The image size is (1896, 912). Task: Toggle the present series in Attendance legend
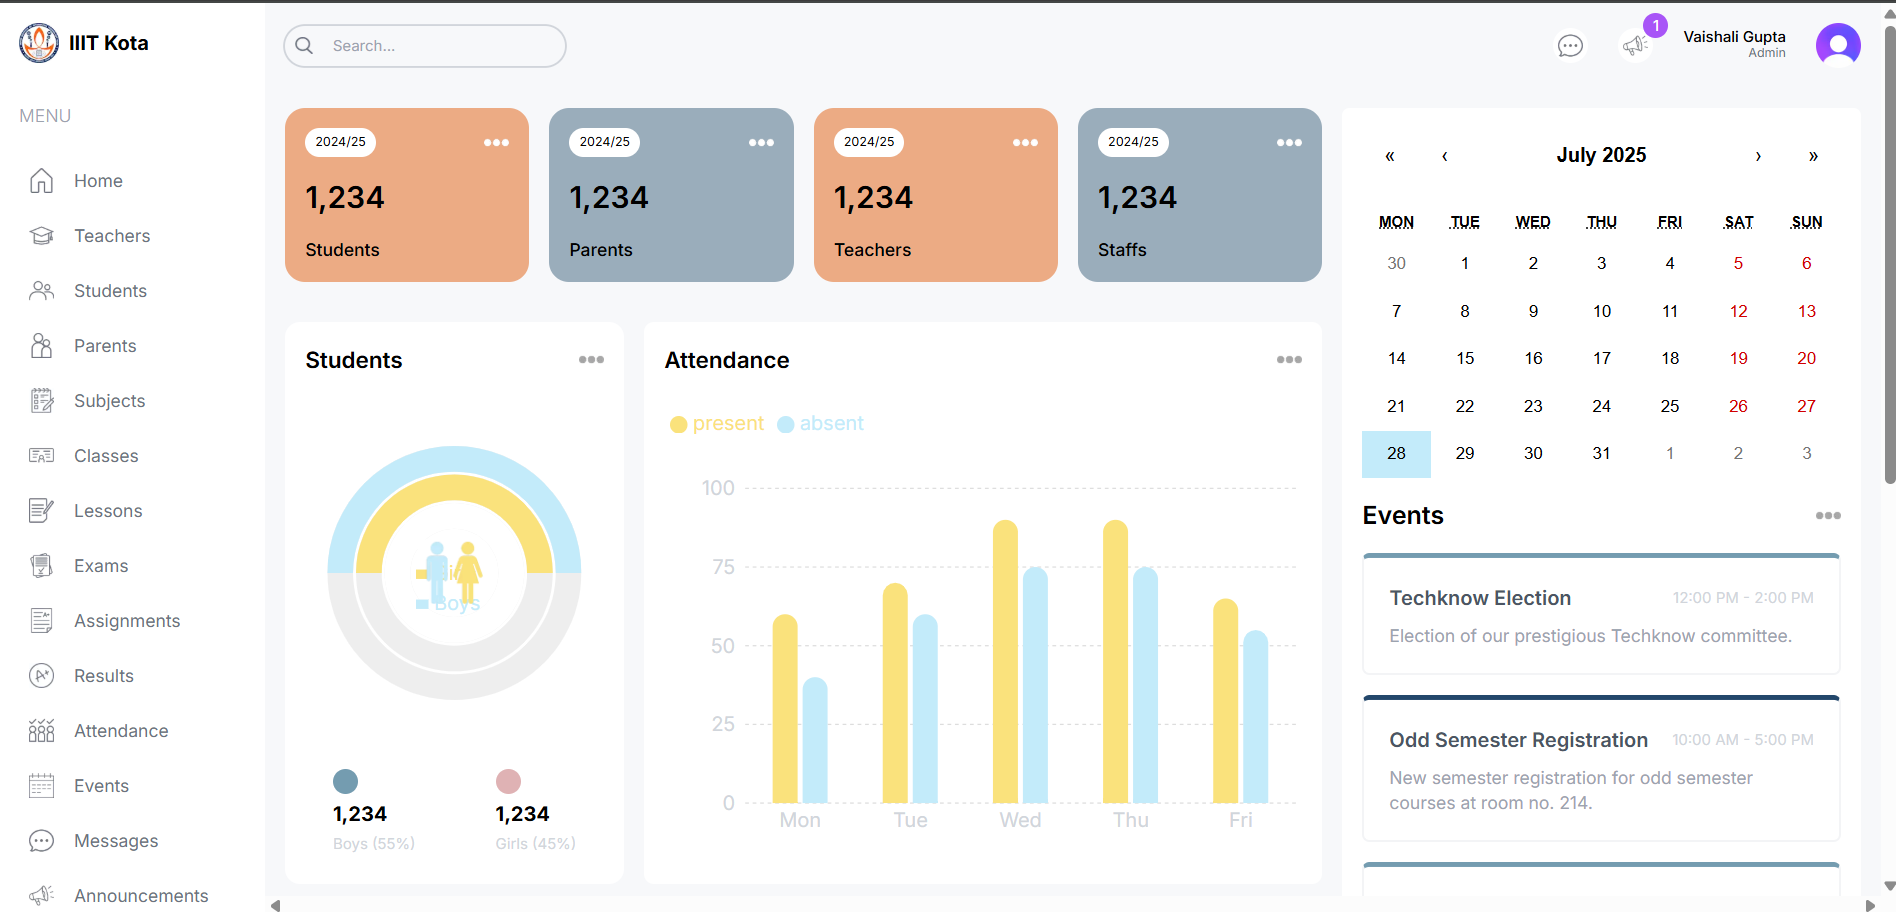click(716, 423)
